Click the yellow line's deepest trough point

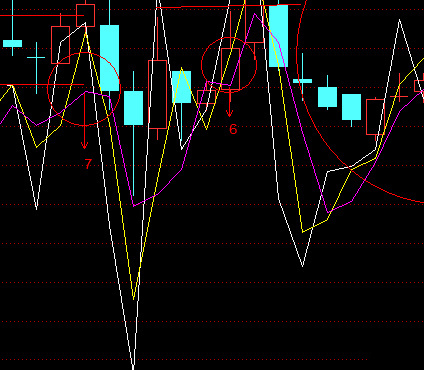[134, 298]
